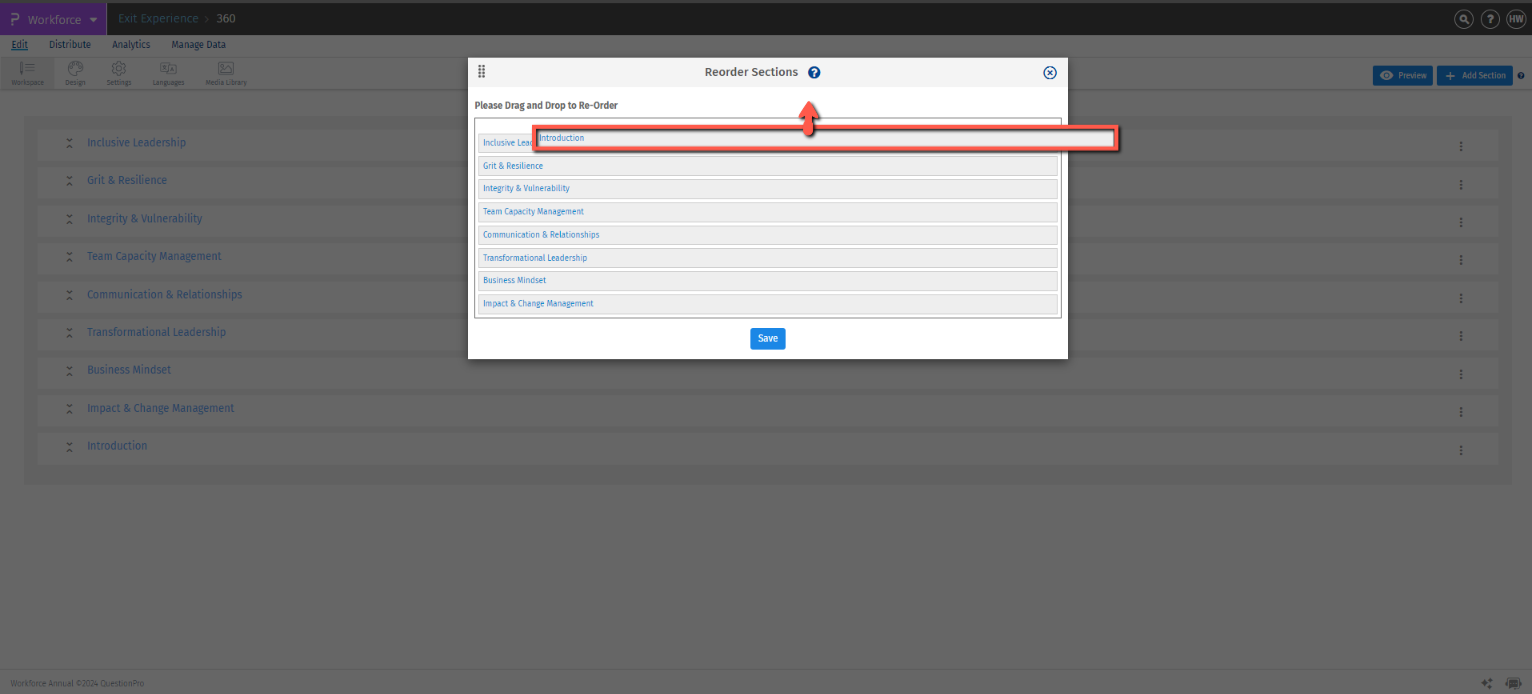Select the Introduction item being dragged
The width and height of the screenshot is (1532, 694).
pos(825,138)
